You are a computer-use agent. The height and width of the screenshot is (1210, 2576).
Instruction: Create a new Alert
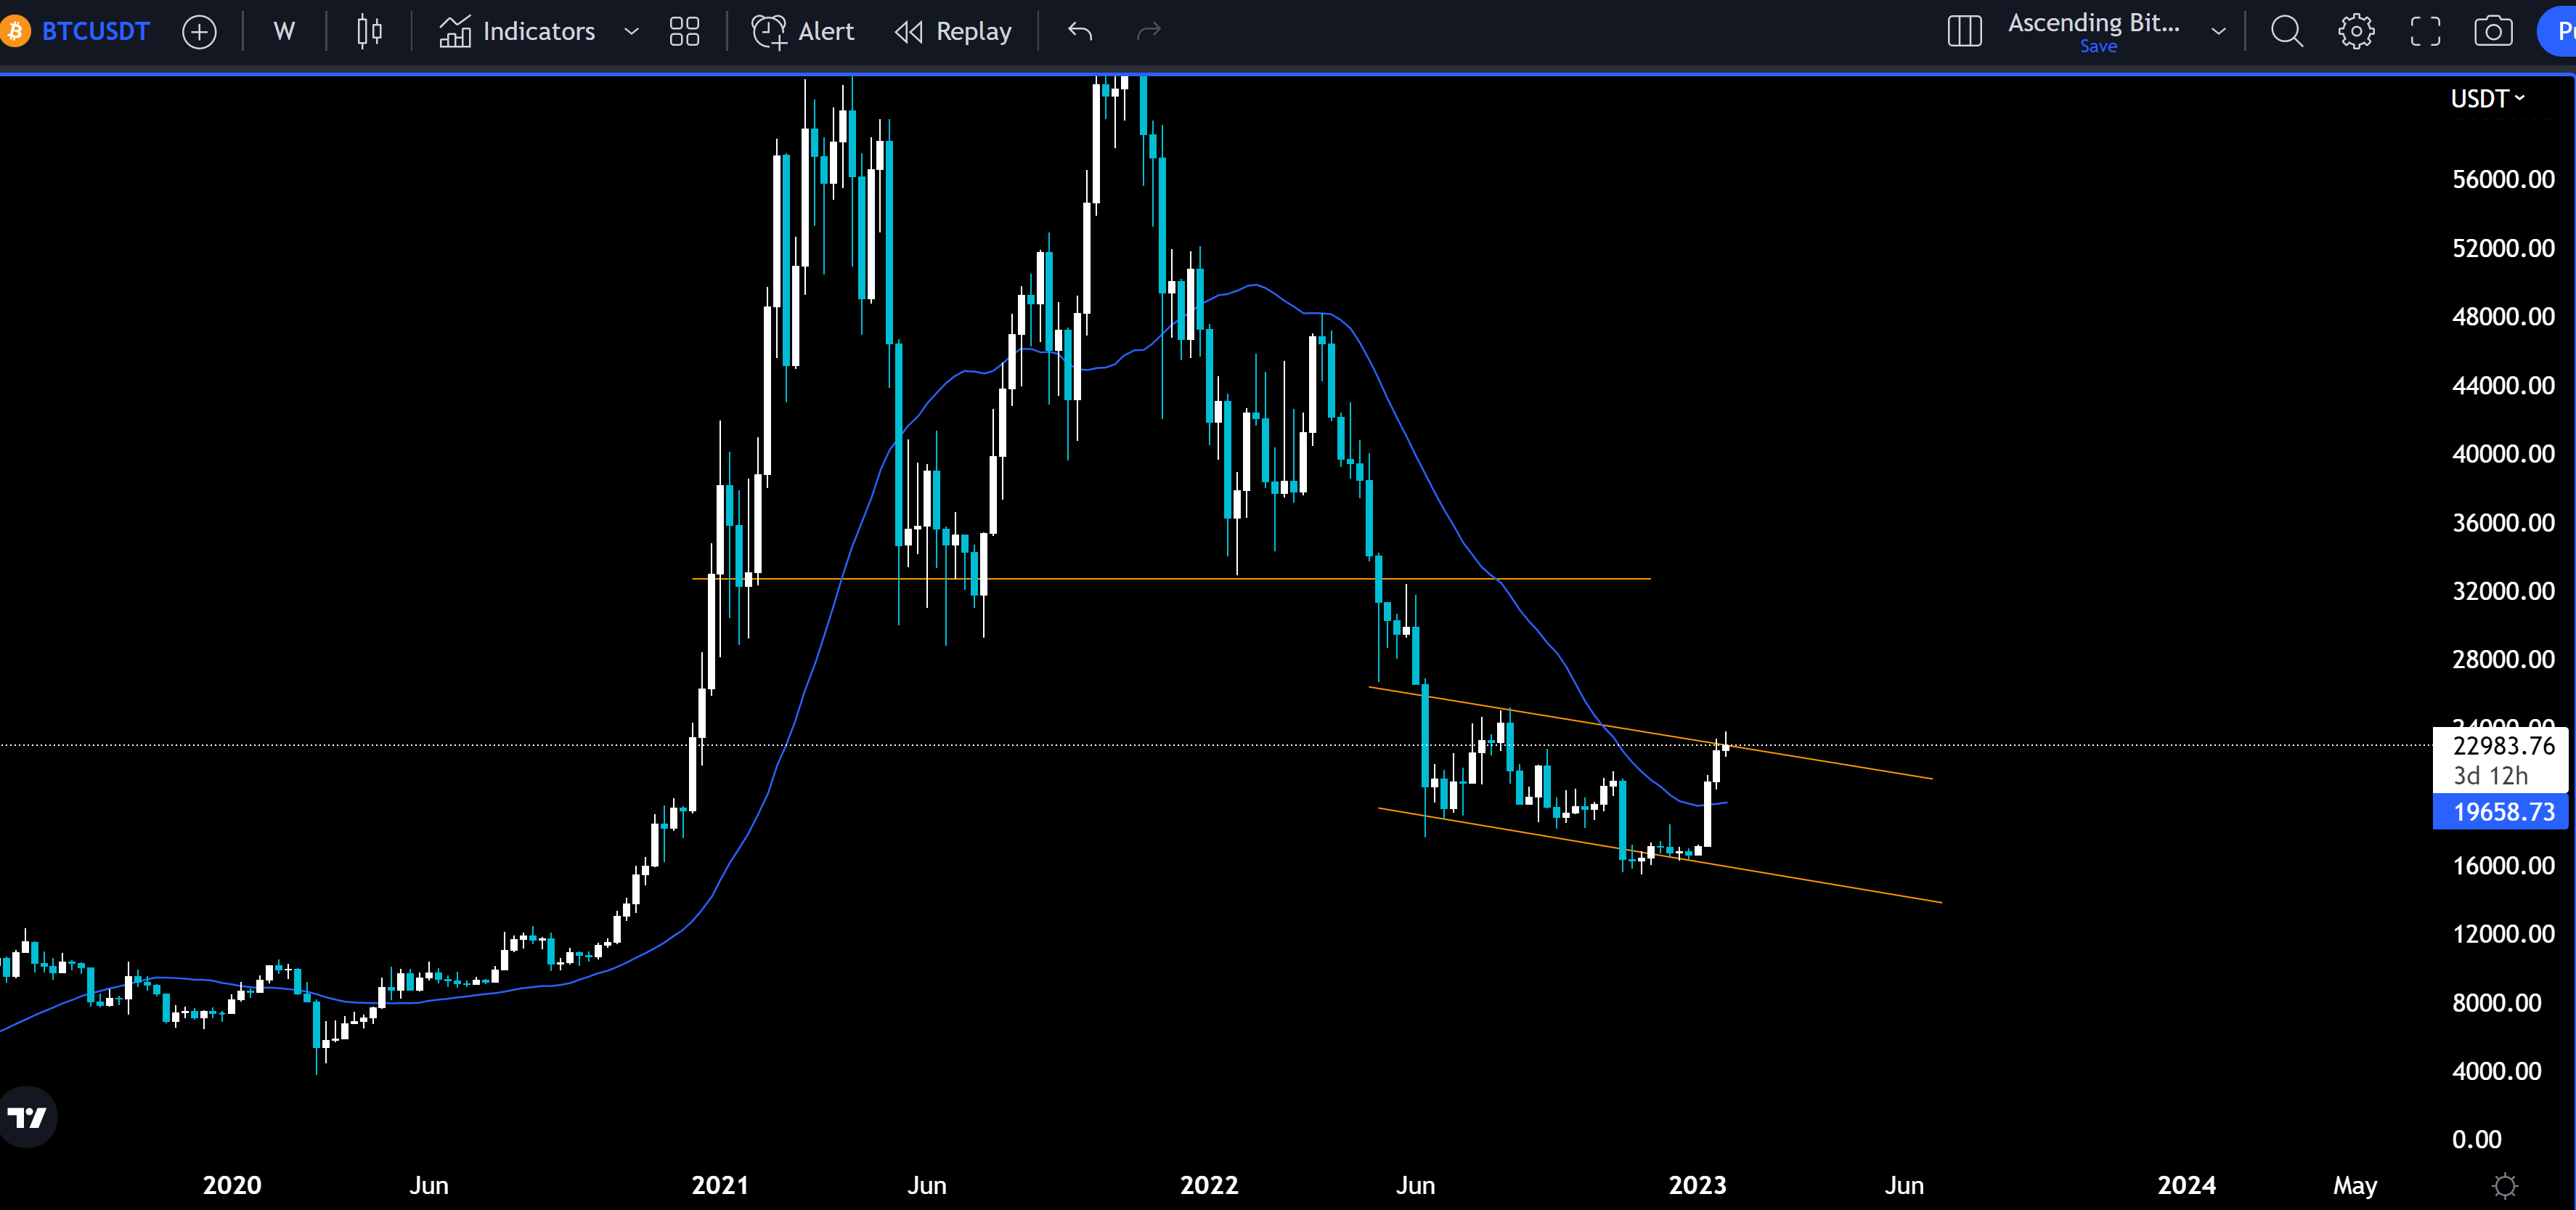click(x=803, y=32)
